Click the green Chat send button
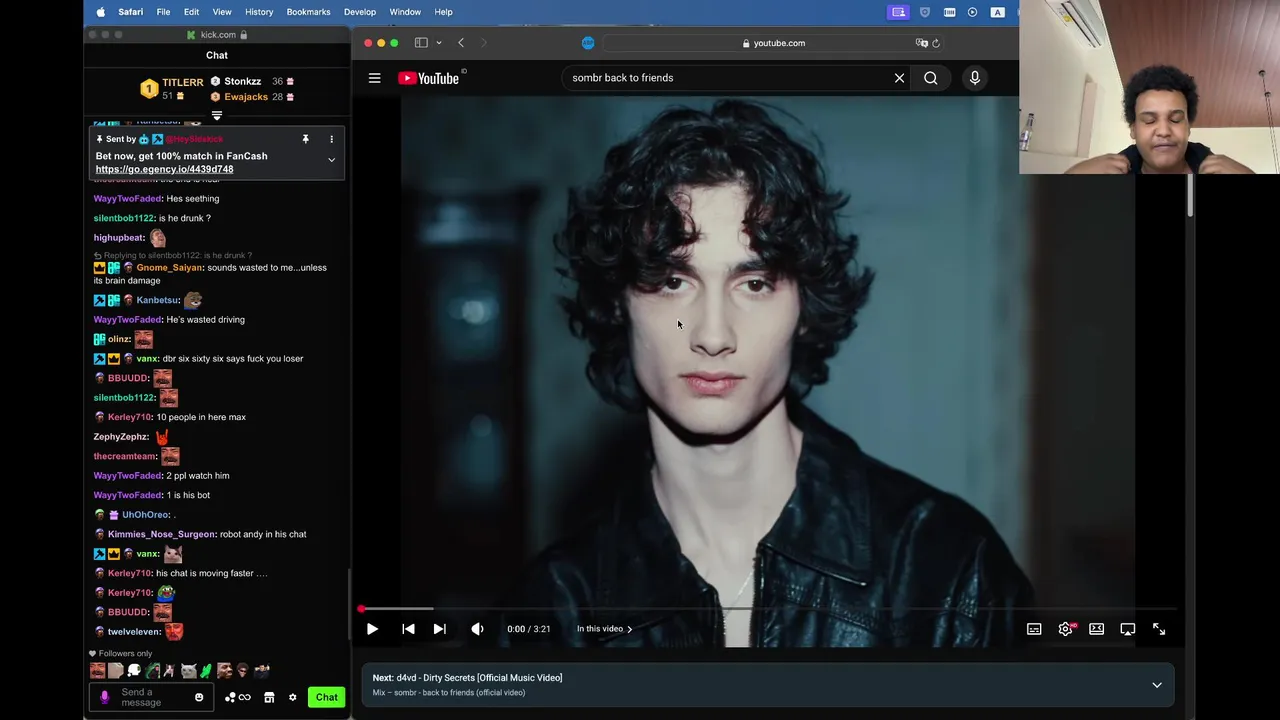The width and height of the screenshot is (1280, 720). (x=327, y=697)
